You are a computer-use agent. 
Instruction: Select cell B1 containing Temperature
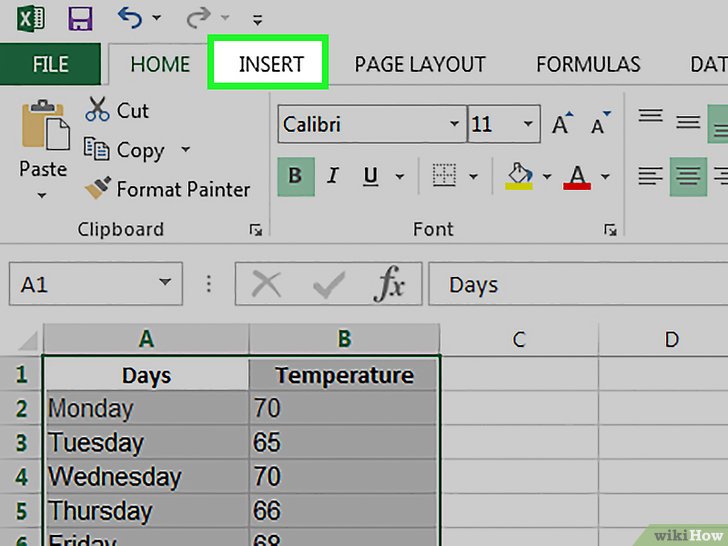point(344,376)
